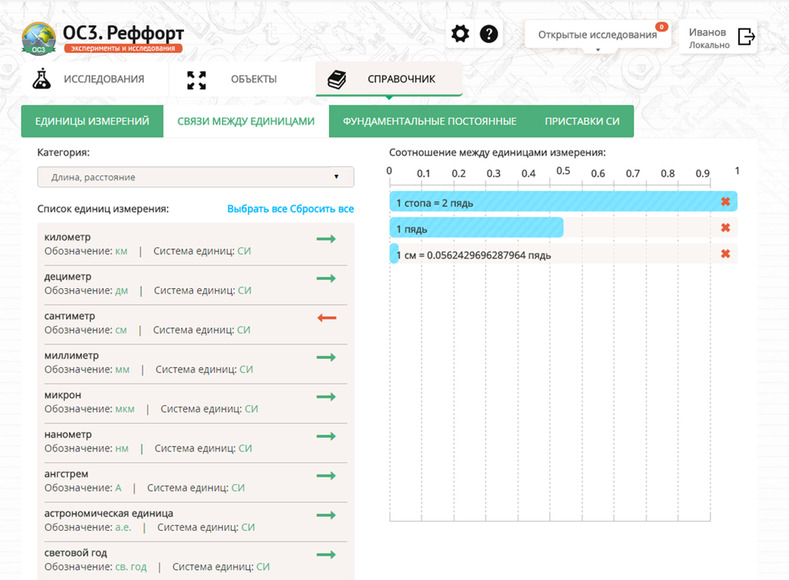Remove the '1 стопа = 2 пядь' bar

[725, 202]
